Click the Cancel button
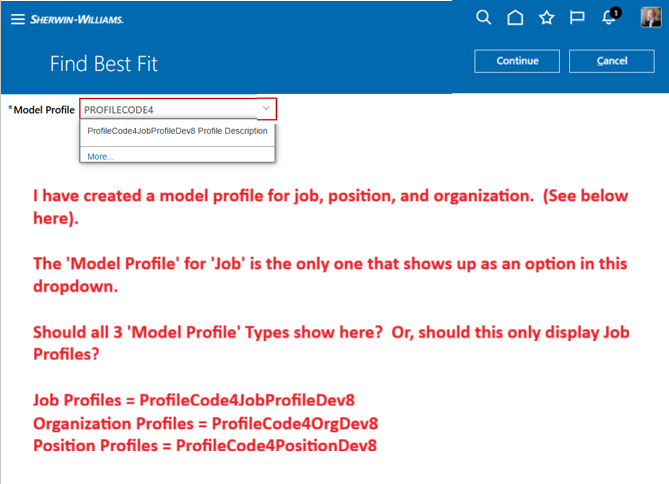The image size is (669, 484). 612,61
